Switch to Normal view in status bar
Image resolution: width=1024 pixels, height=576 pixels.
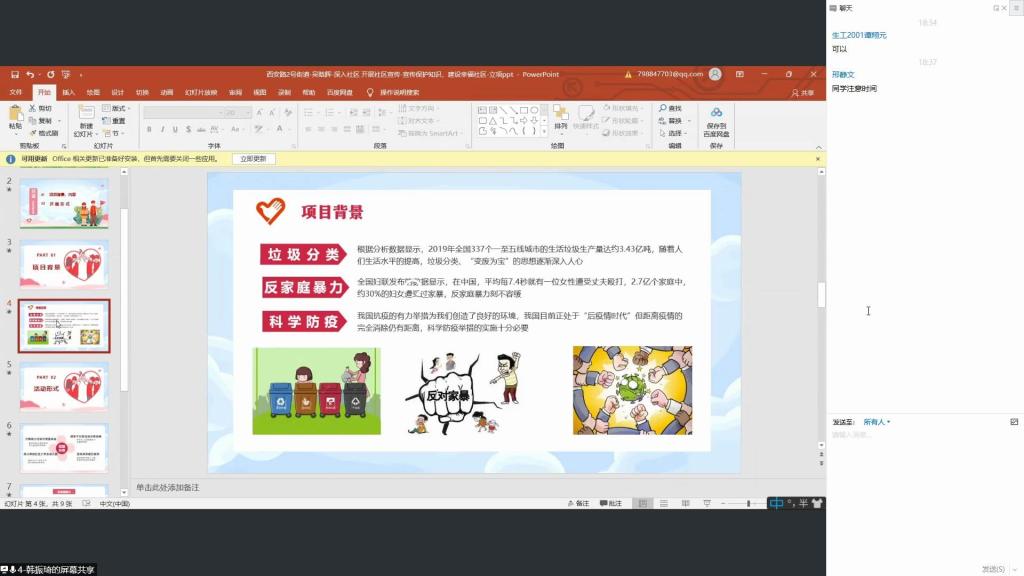click(645, 503)
